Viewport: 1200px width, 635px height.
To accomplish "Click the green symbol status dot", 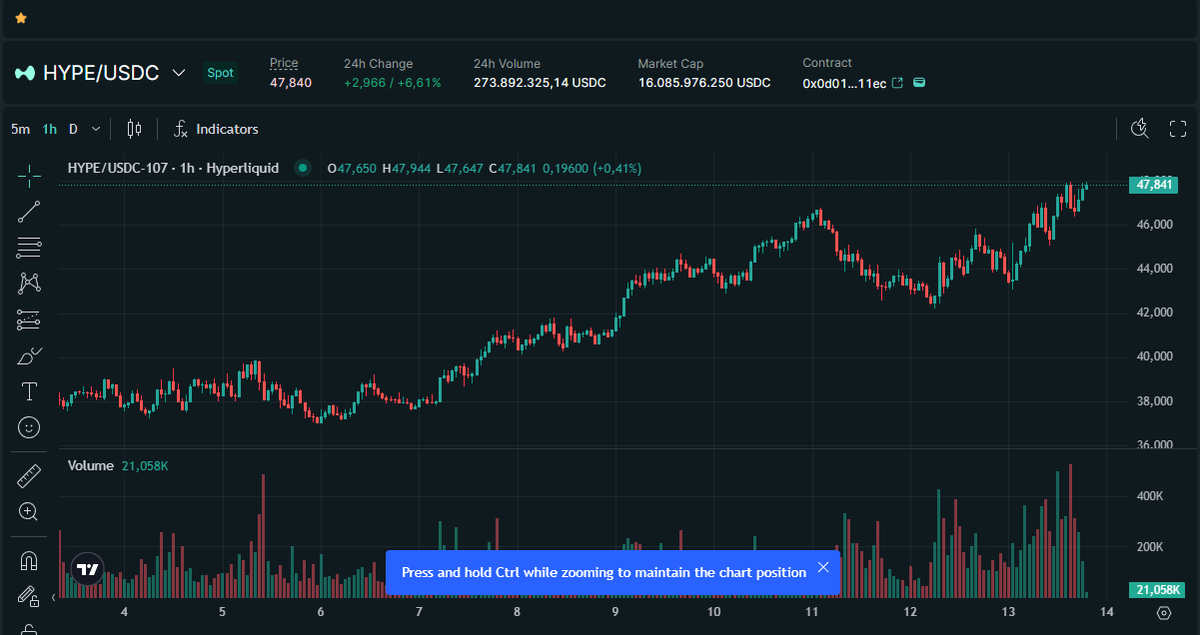I will click(302, 168).
